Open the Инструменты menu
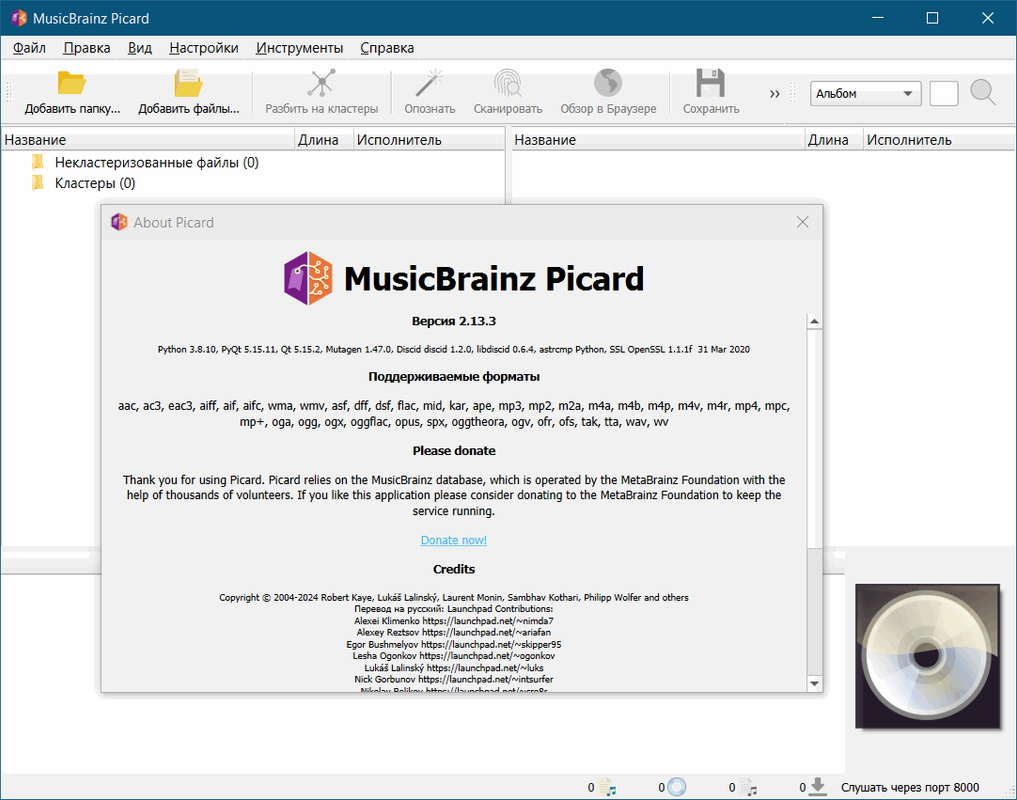Viewport: 1017px width, 800px height. click(x=299, y=48)
